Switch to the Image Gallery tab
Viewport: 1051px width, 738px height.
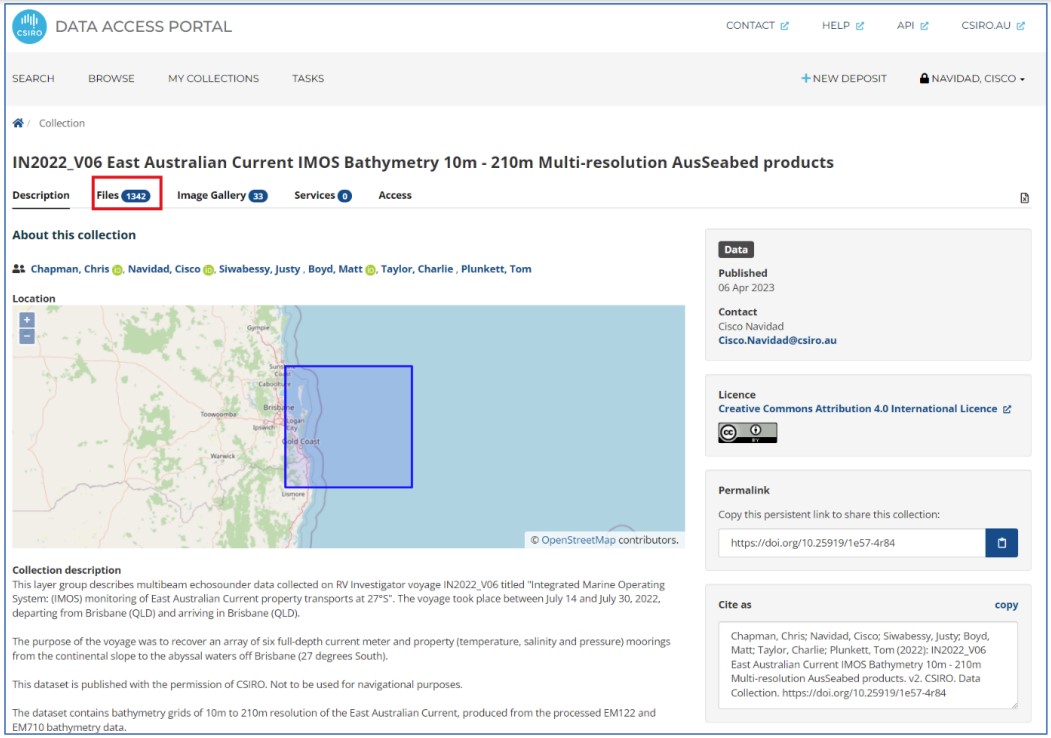[x=221, y=195]
